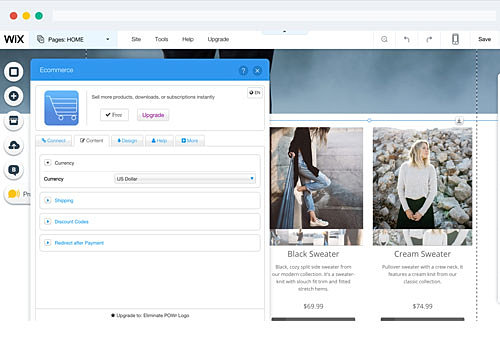Viewport: 500px width, 360px height.
Task: Open the Uploads cloud sidebar icon
Action: (14, 145)
